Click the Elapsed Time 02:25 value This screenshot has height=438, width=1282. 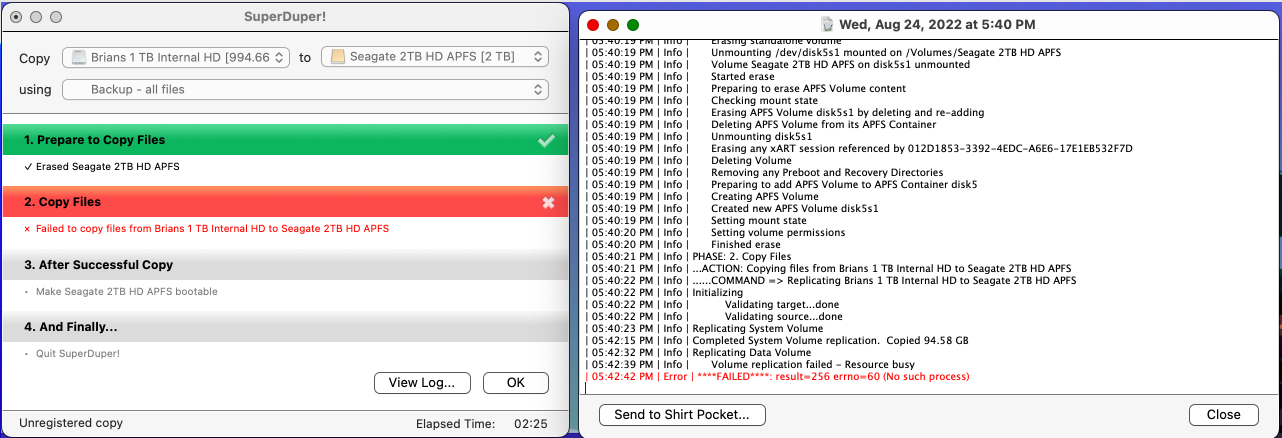tap(530, 424)
